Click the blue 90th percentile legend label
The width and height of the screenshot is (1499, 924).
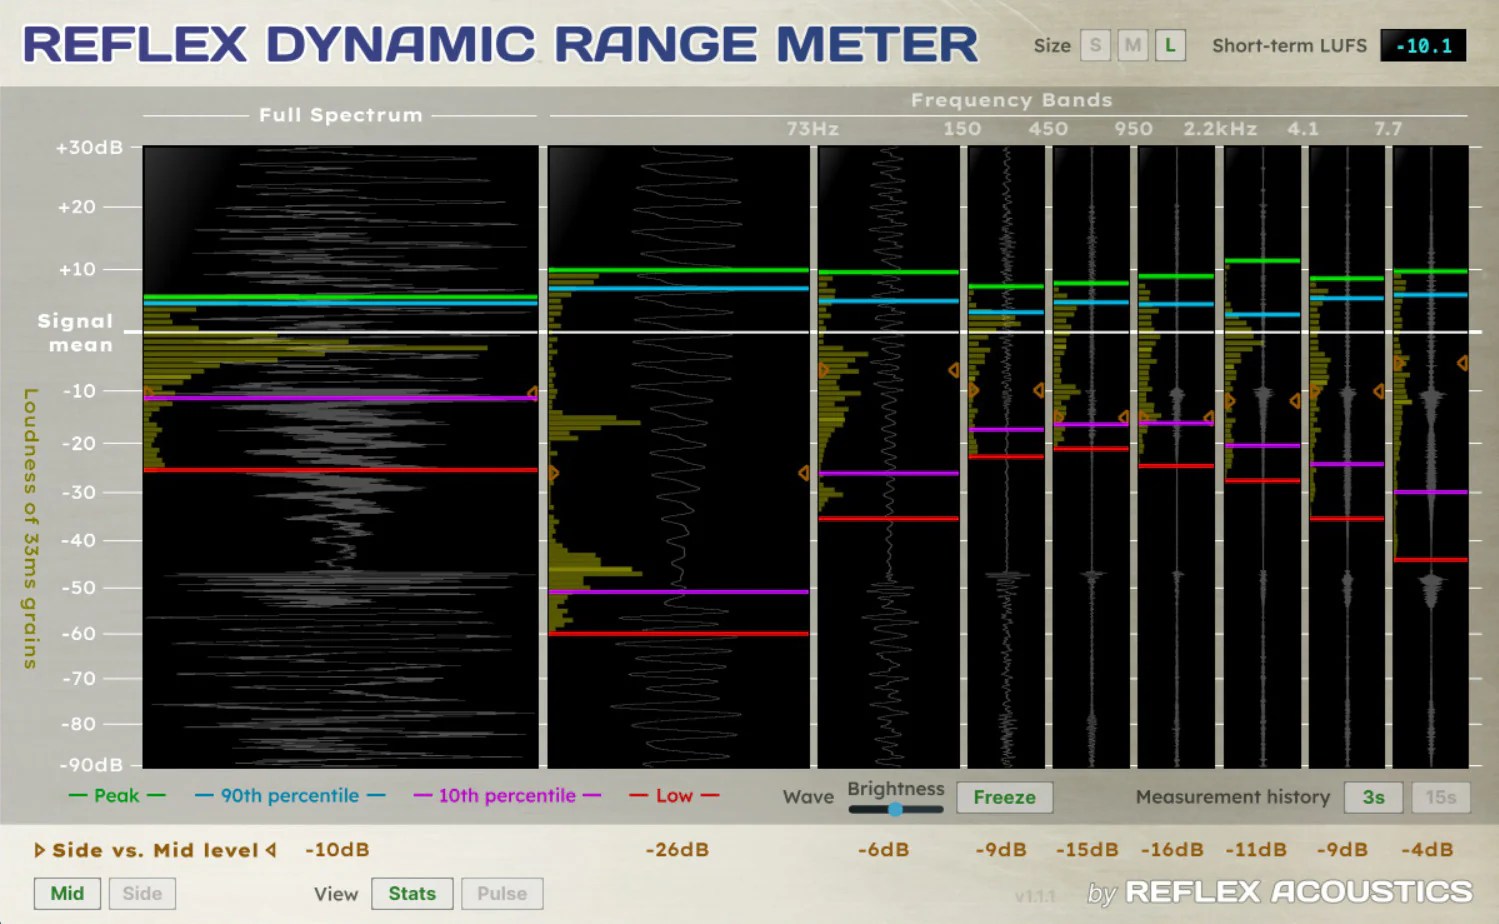pos(290,796)
